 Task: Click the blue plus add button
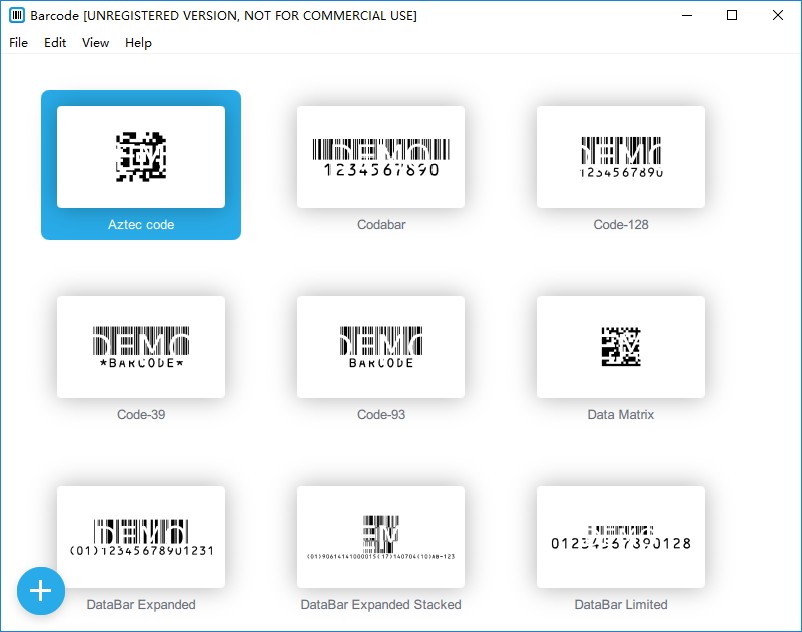coord(41,591)
